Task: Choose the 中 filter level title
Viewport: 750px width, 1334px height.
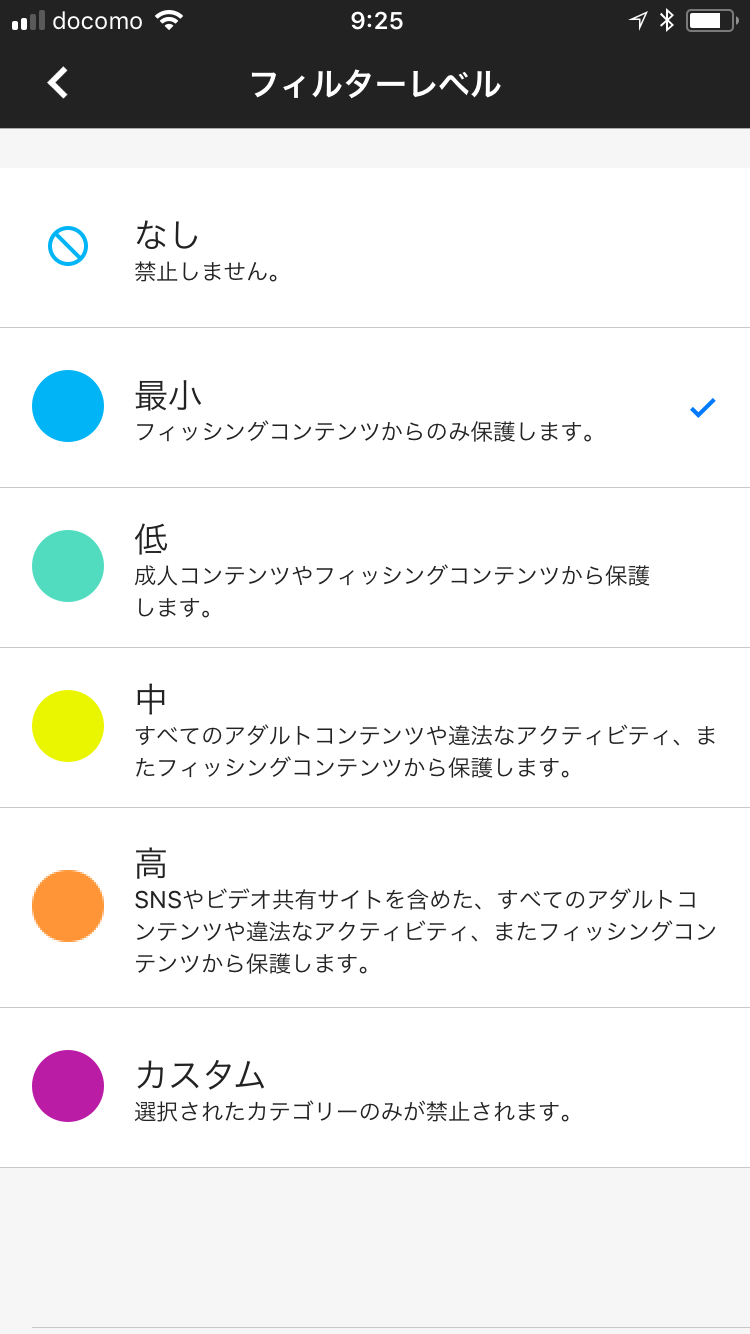Action: 151,699
